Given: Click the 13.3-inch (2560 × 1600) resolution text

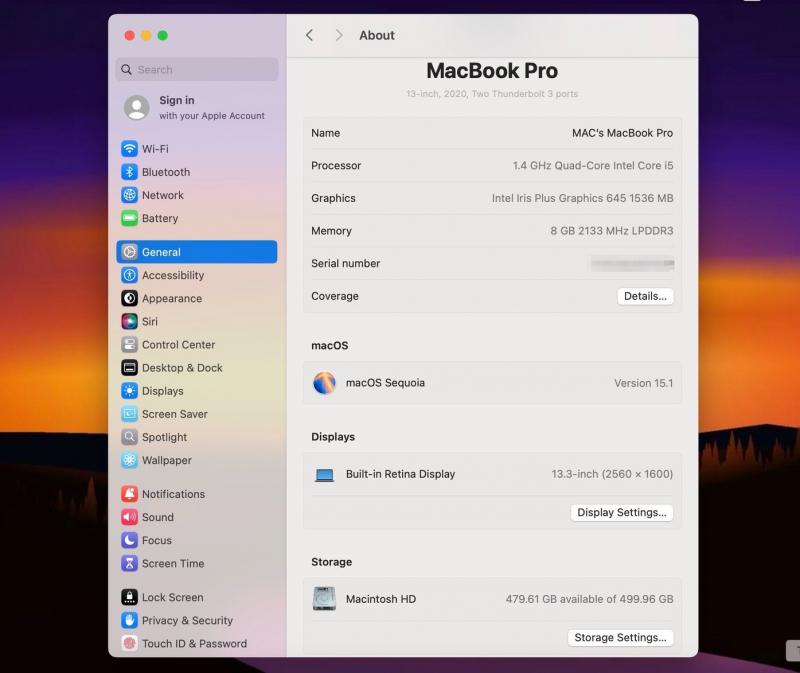Looking at the screenshot, I should point(612,474).
